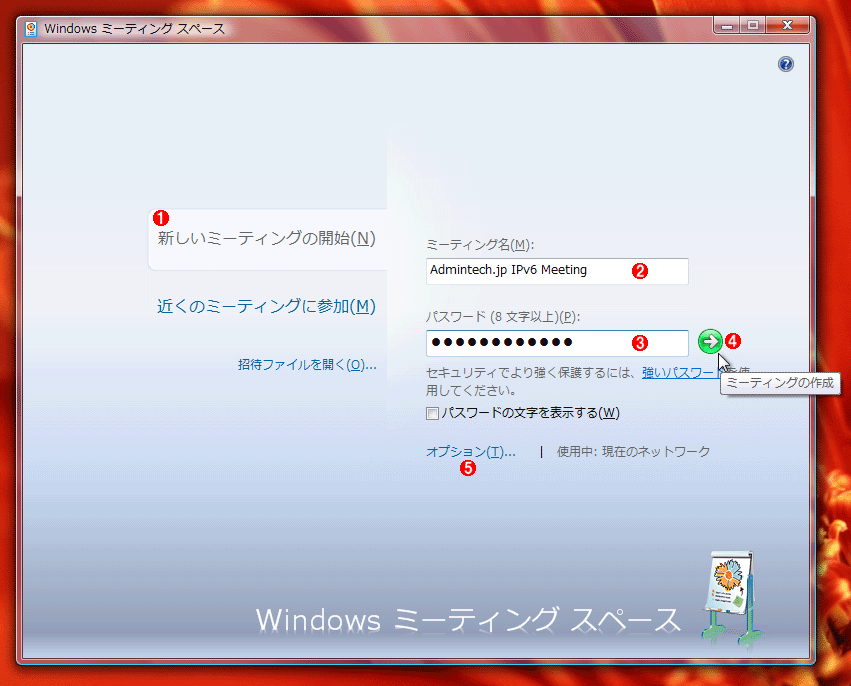Open 近くのミーティングに参加(M)
Image resolution: width=851 pixels, height=686 pixels.
tap(266, 307)
